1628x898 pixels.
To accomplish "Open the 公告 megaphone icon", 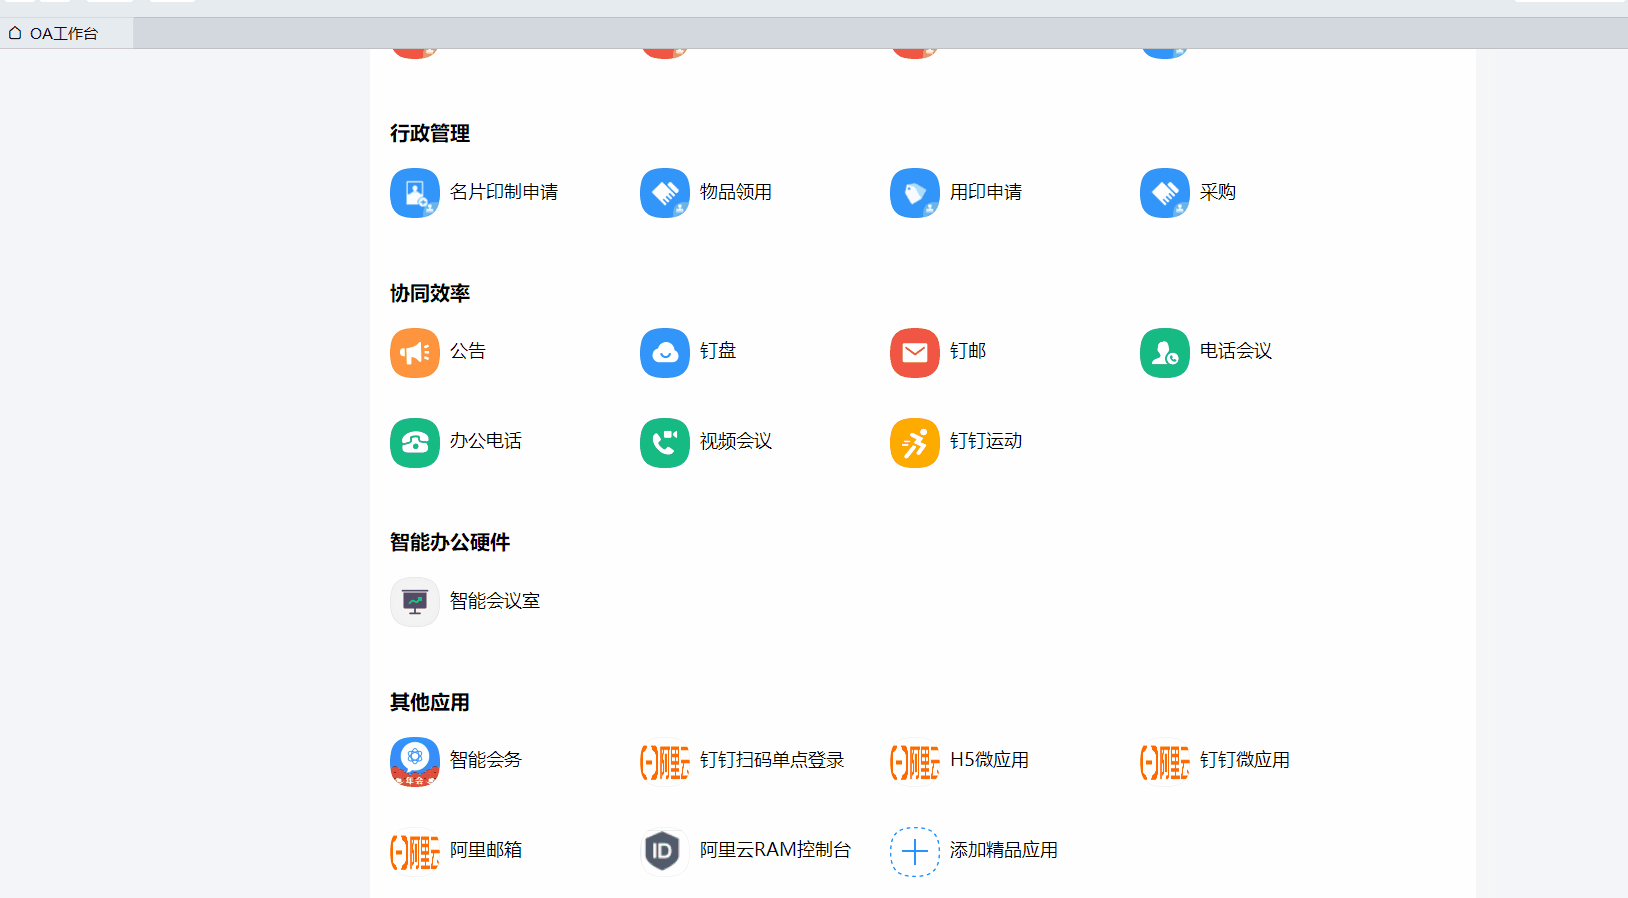I will pos(415,353).
